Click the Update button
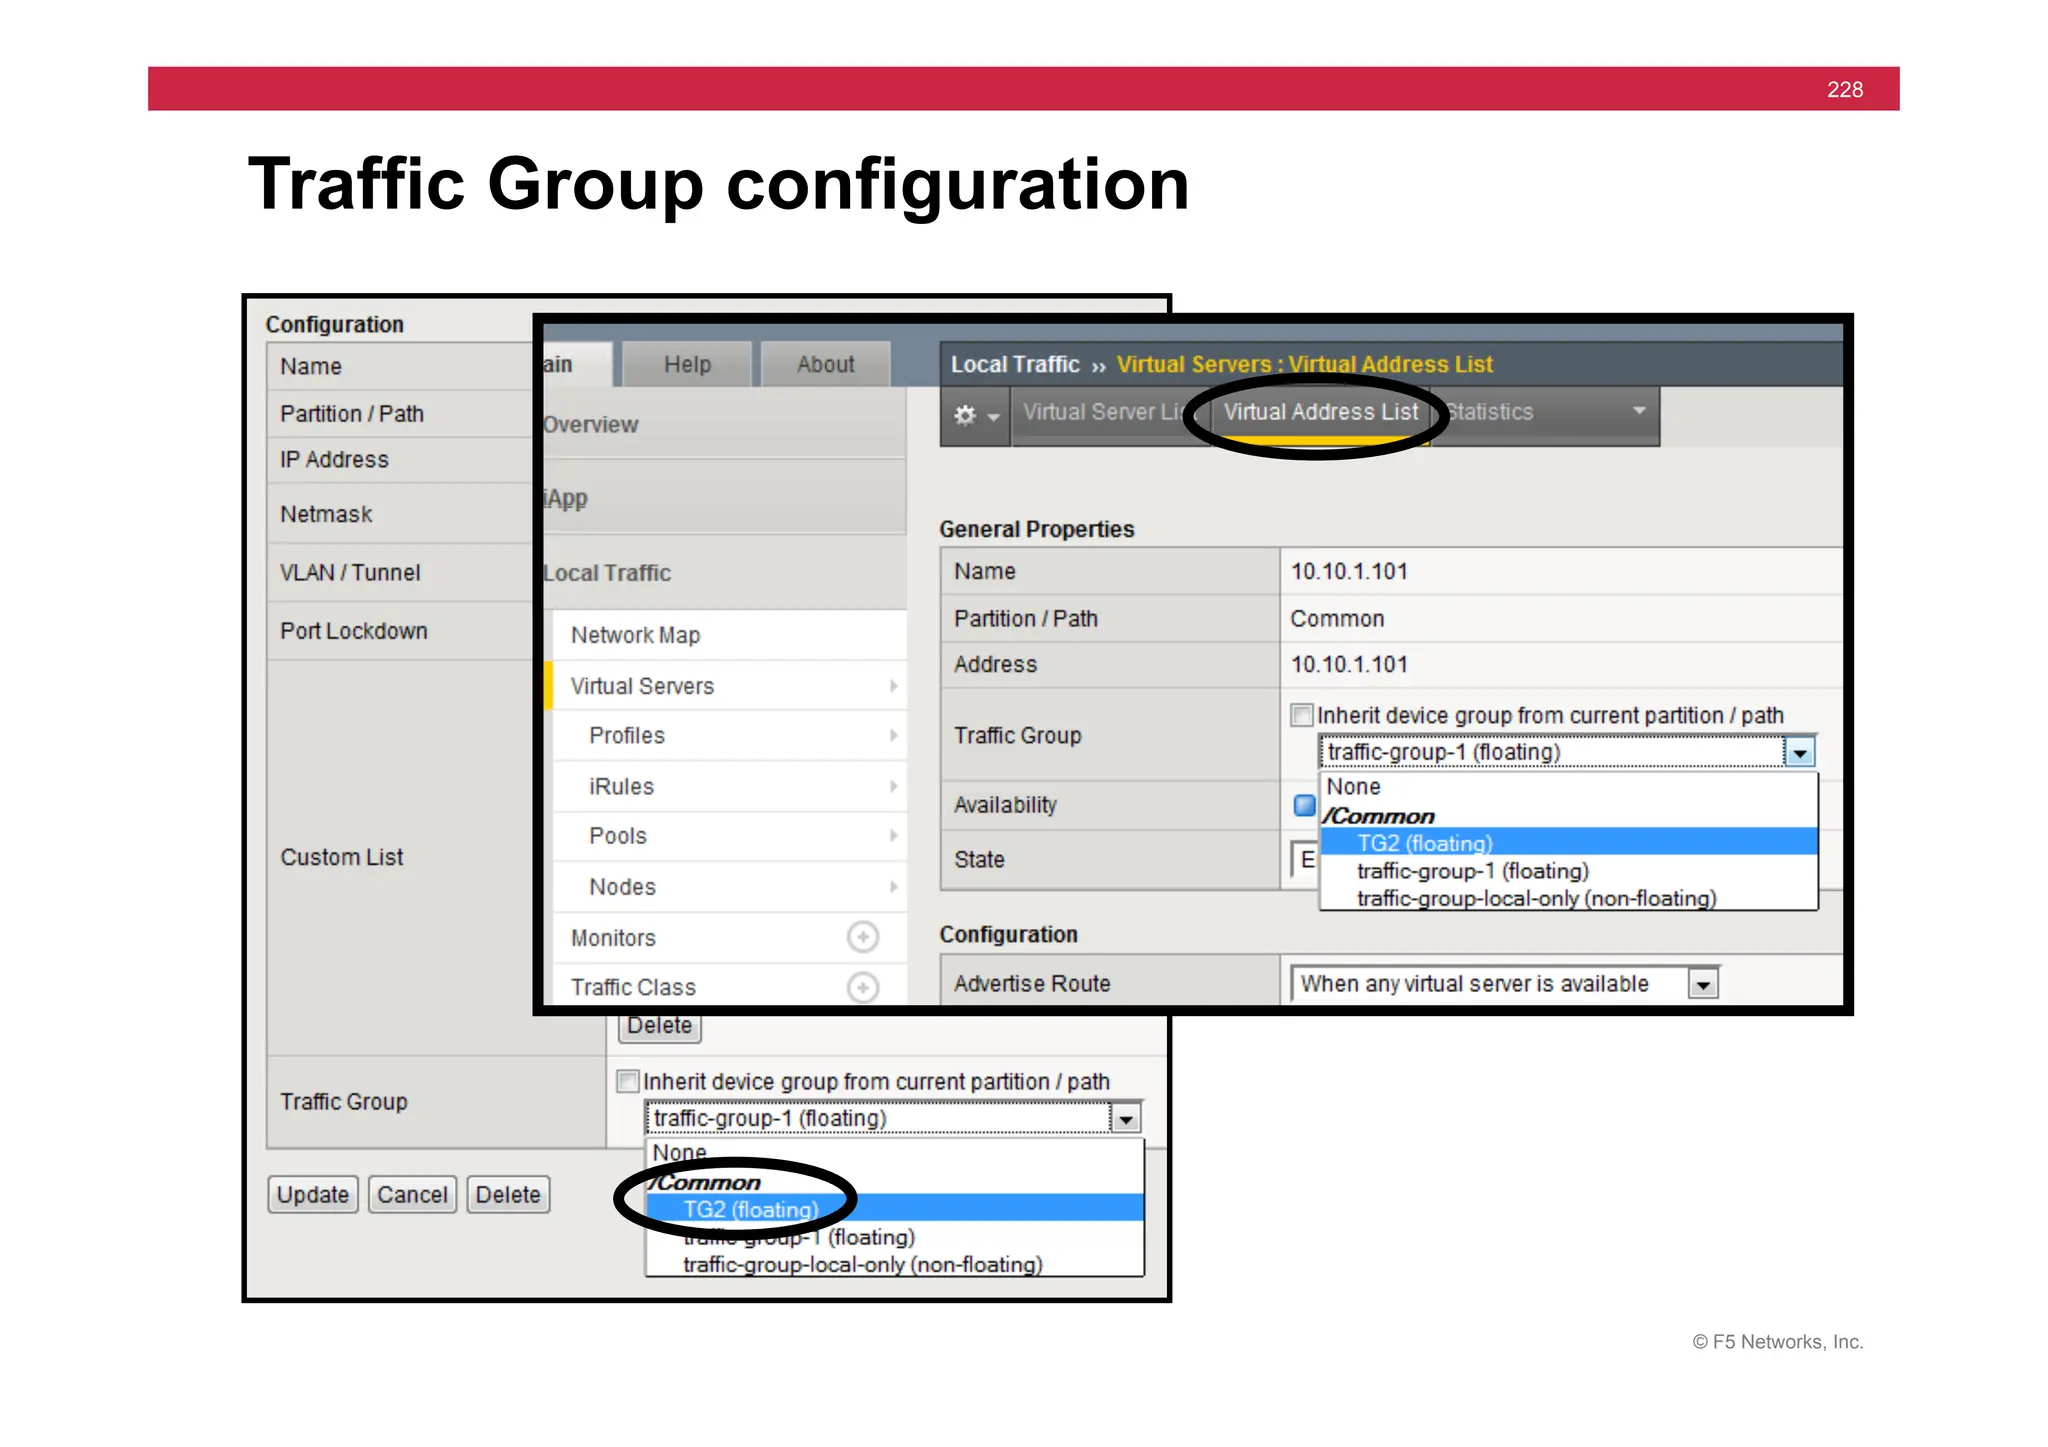 click(x=313, y=1195)
